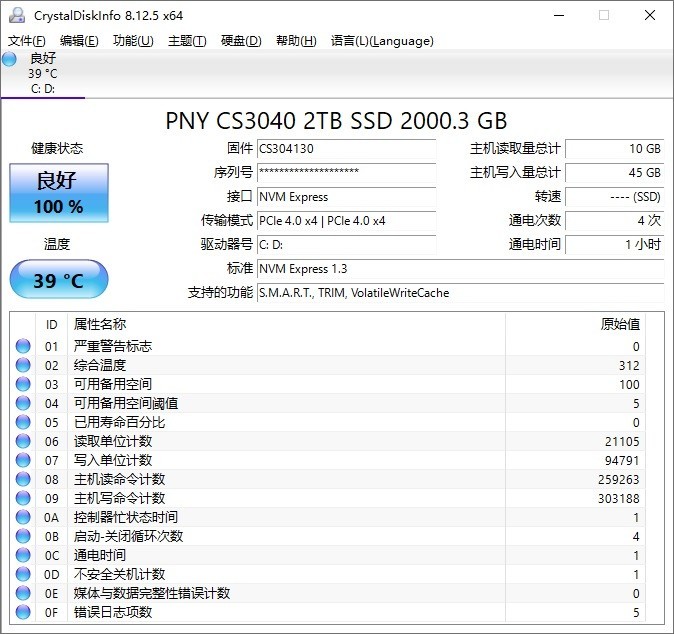Screen dimensions: 674x634
Task: Click the 39 °C temperature button
Action: (59, 279)
